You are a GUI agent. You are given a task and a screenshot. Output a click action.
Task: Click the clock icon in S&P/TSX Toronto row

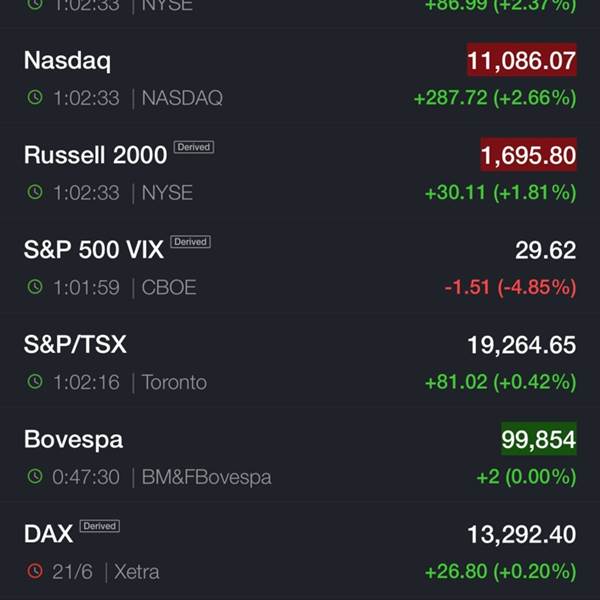coord(35,382)
